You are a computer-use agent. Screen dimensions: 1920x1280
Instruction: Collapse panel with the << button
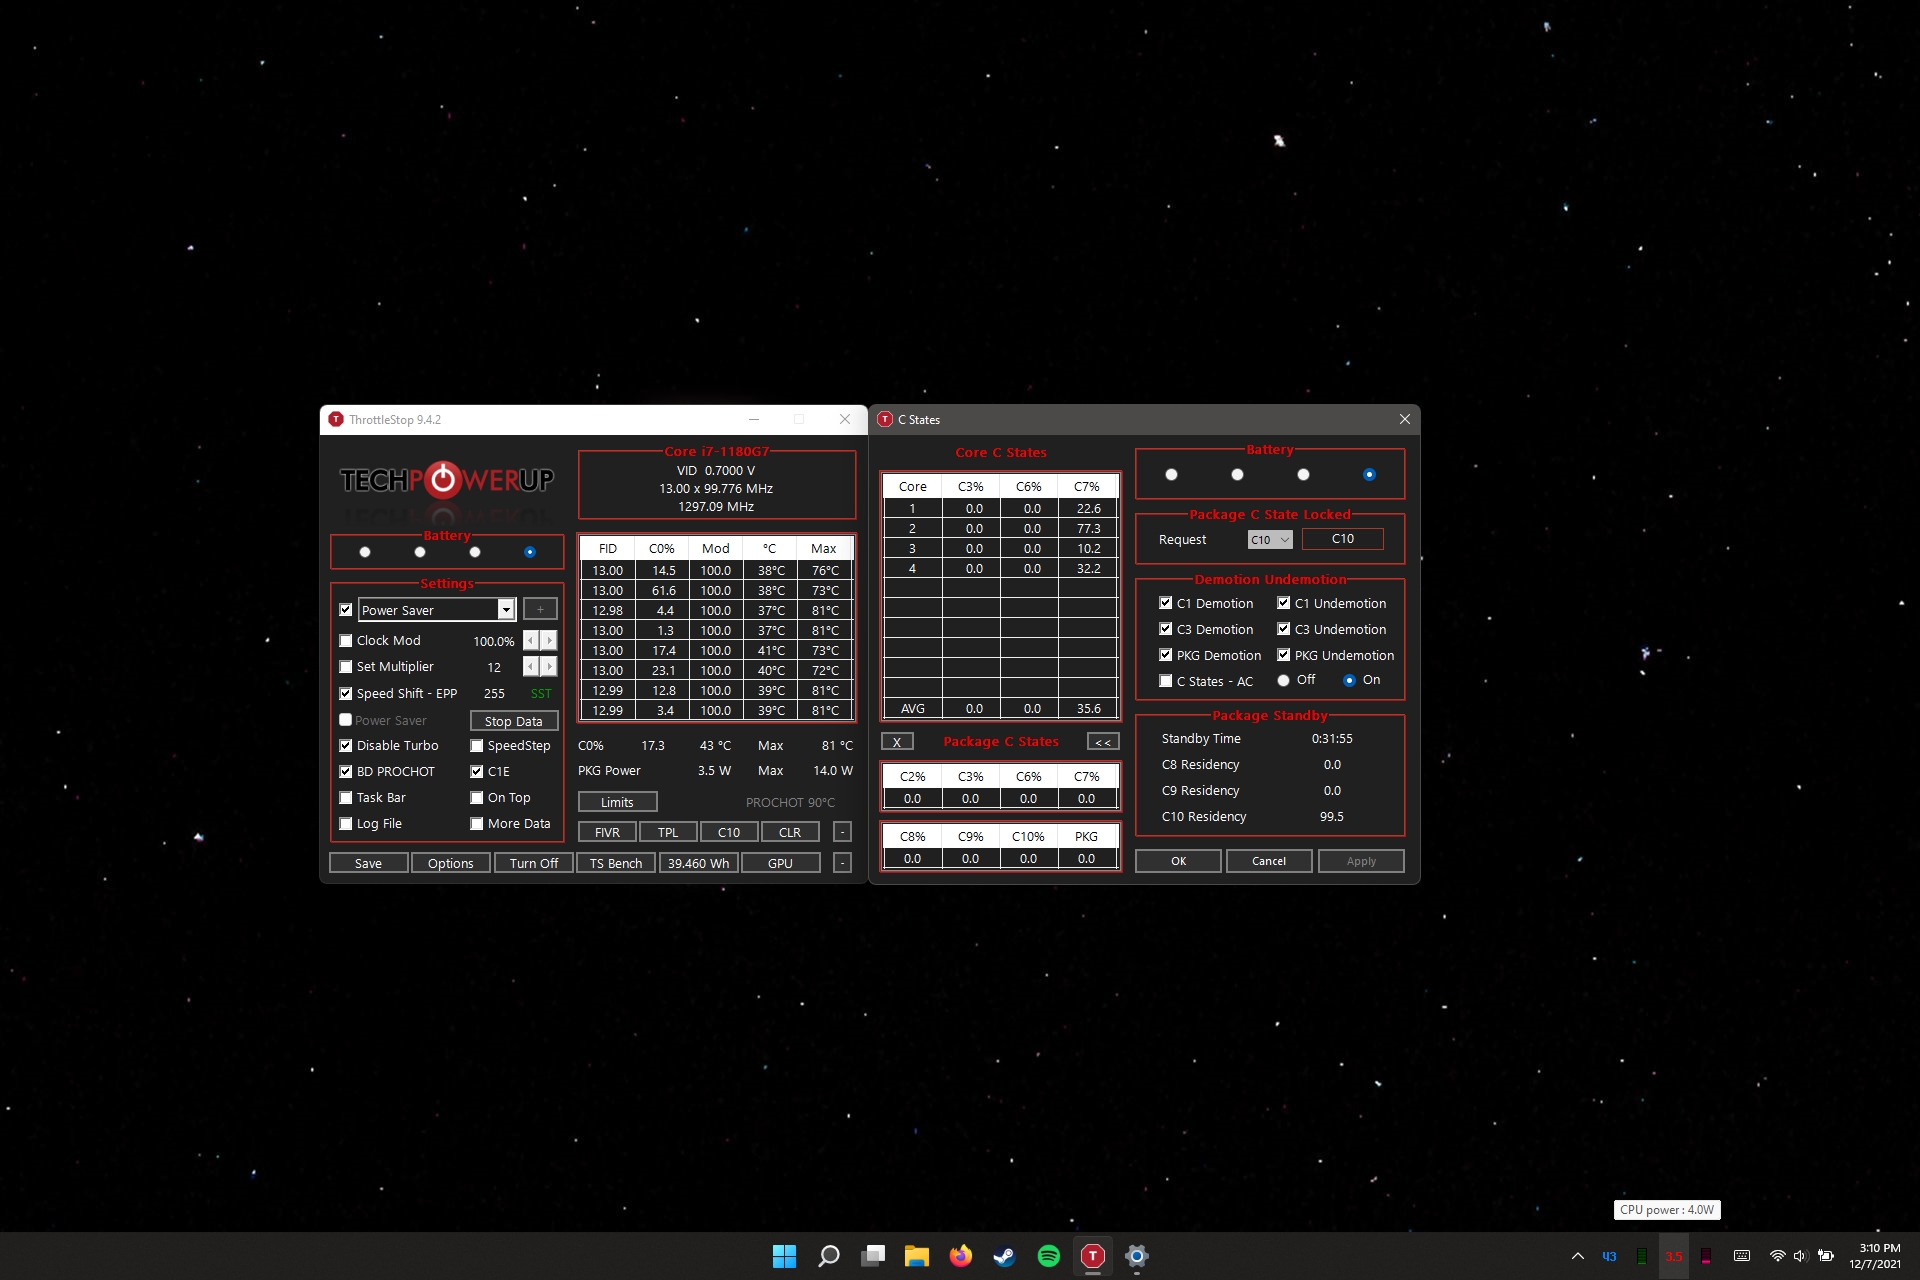point(1102,742)
